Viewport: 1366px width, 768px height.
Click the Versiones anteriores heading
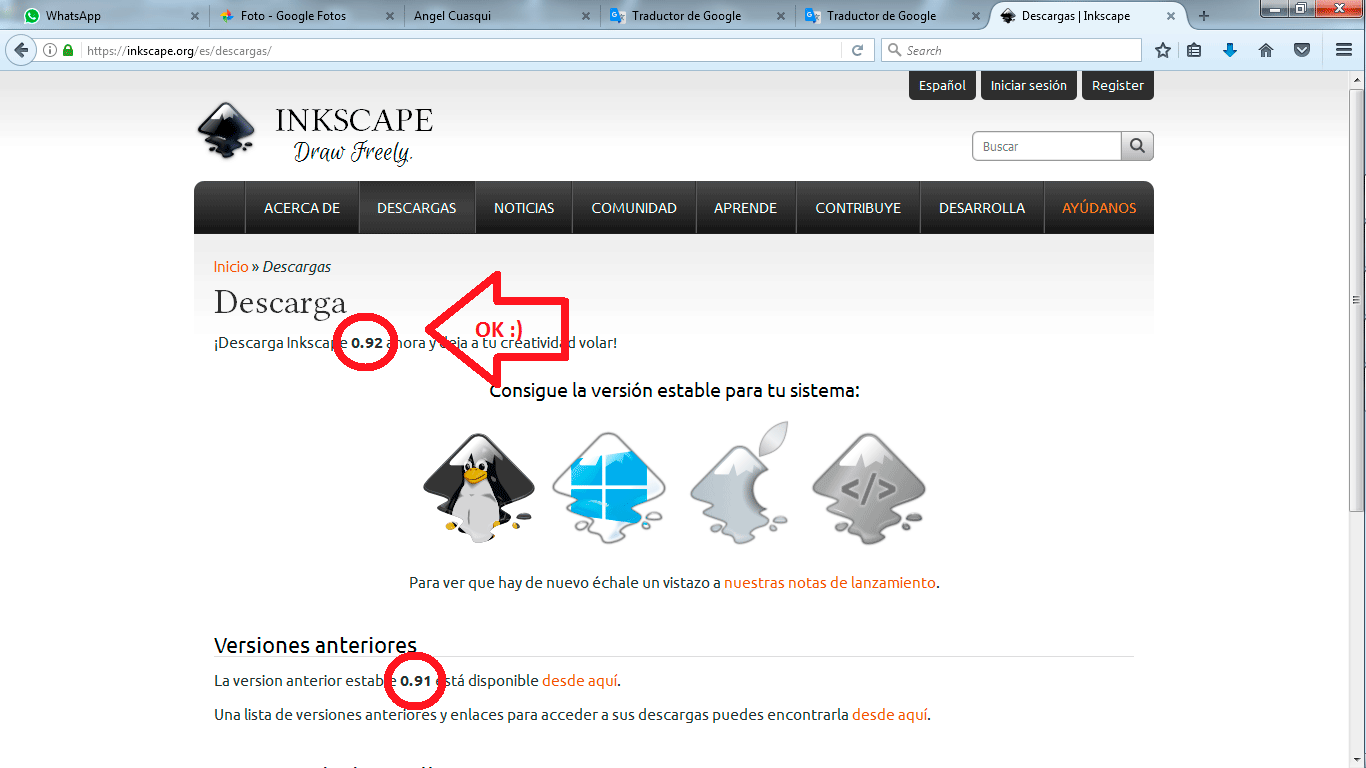315,645
